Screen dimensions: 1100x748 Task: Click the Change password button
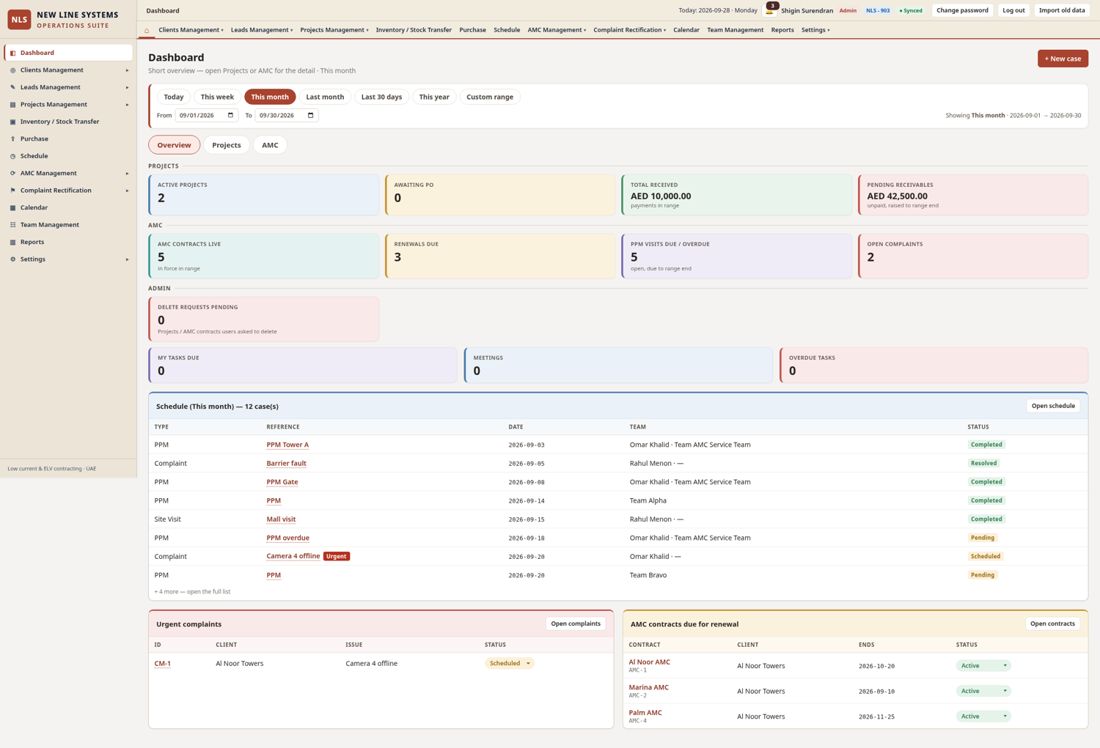point(962,11)
